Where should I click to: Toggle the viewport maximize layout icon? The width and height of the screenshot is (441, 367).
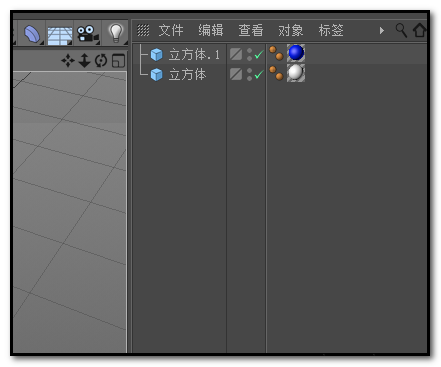pos(118,61)
